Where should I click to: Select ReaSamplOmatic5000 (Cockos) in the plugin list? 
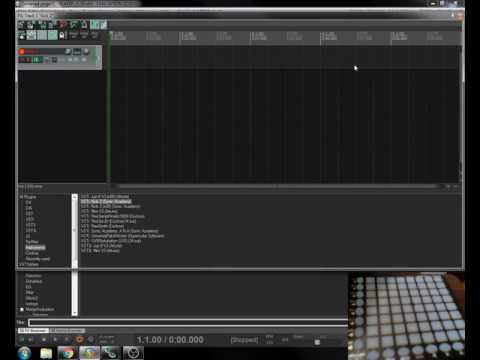click(x=113, y=216)
